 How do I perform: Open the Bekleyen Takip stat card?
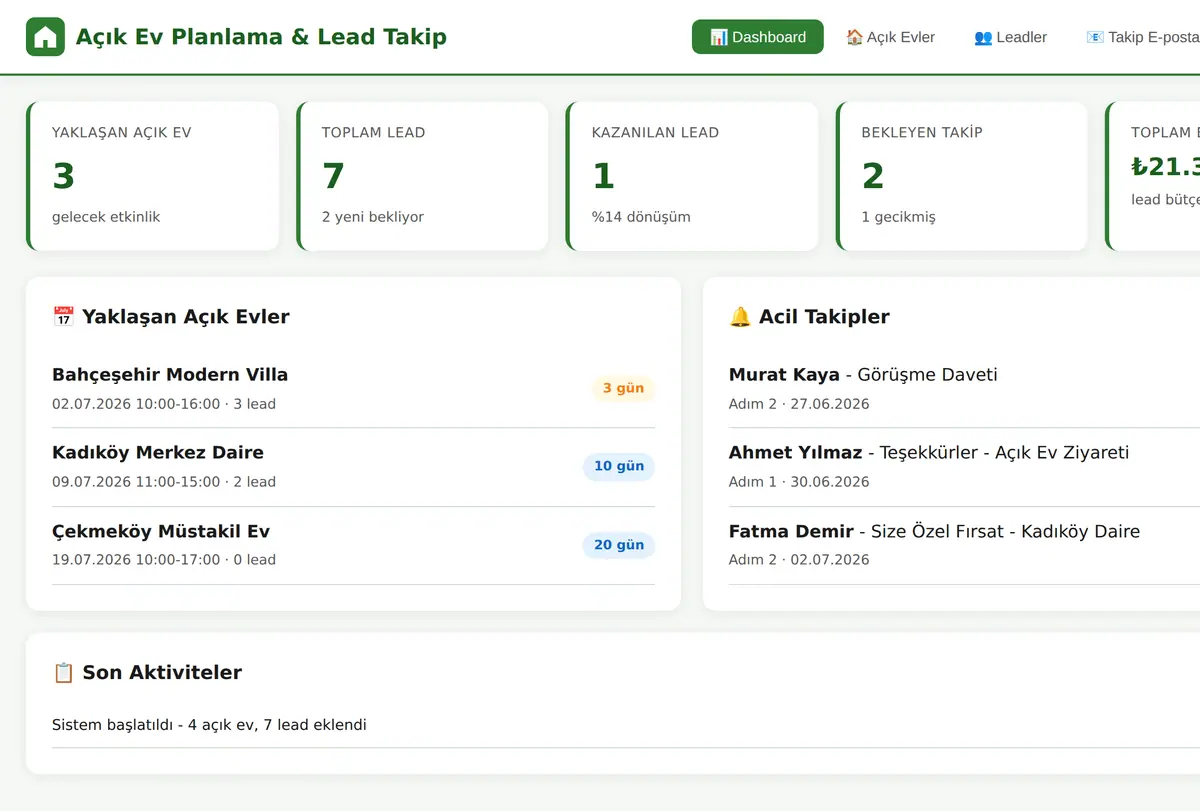coord(962,176)
